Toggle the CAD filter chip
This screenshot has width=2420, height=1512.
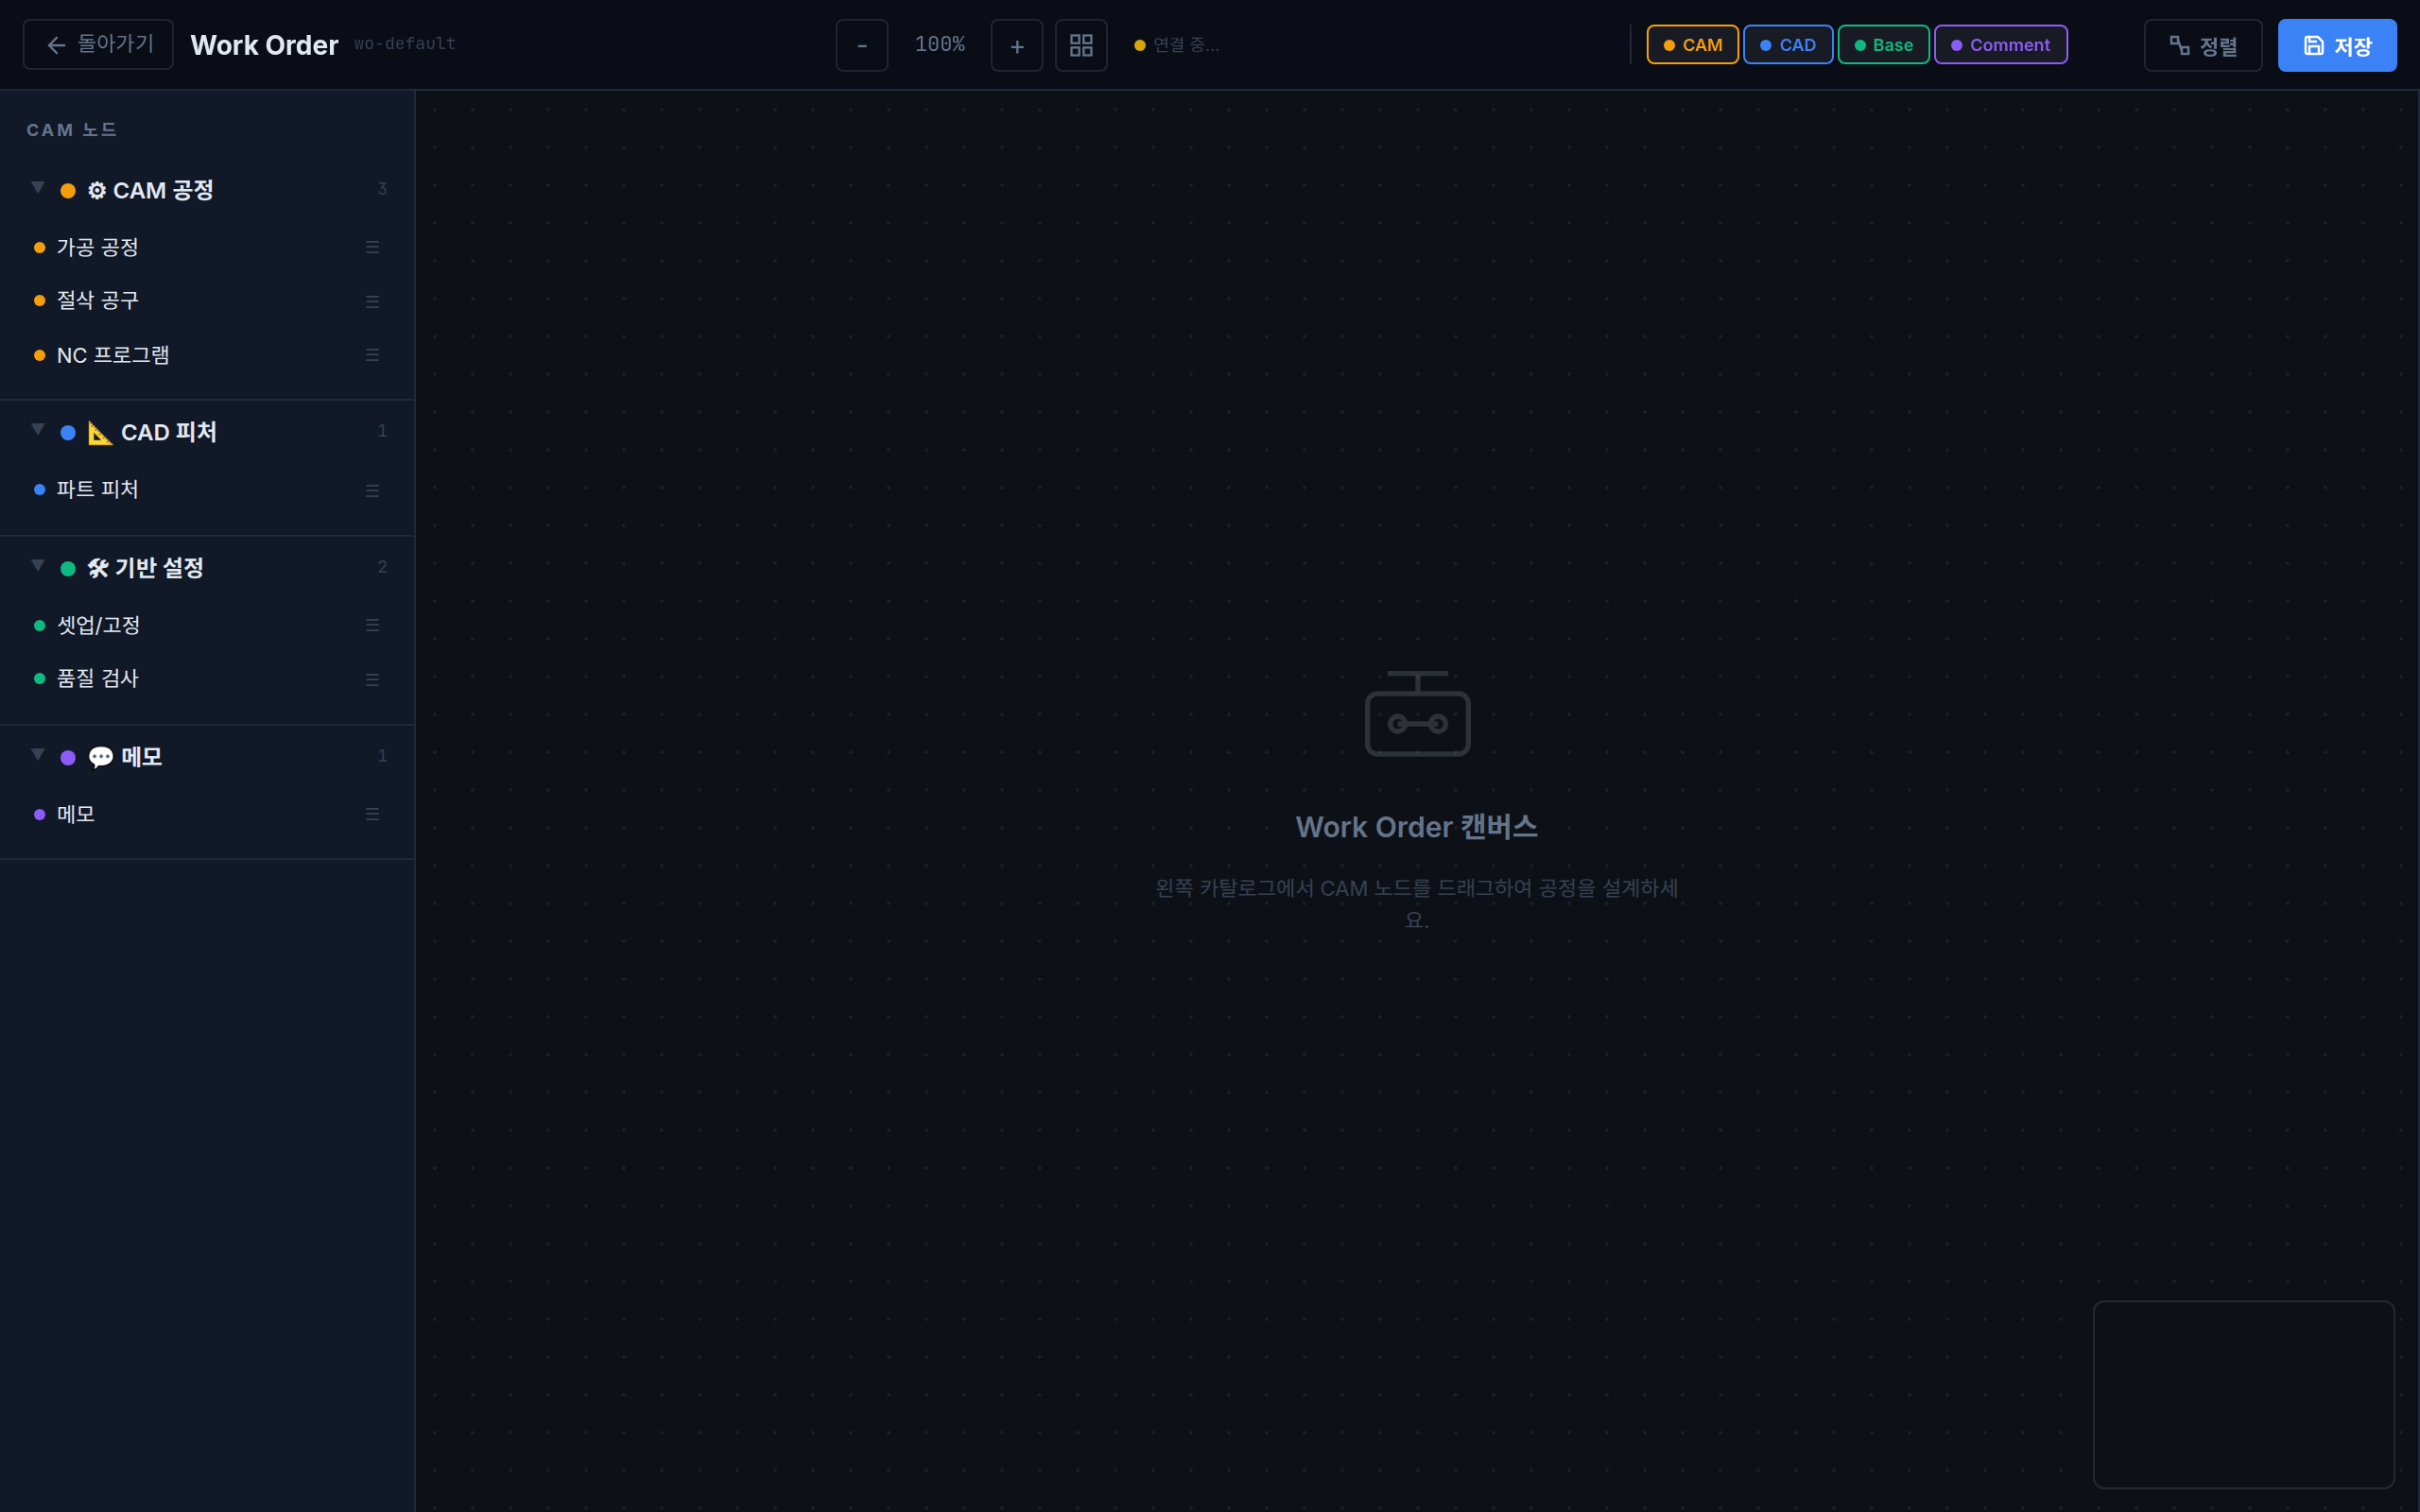click(x=1787, y=45)
